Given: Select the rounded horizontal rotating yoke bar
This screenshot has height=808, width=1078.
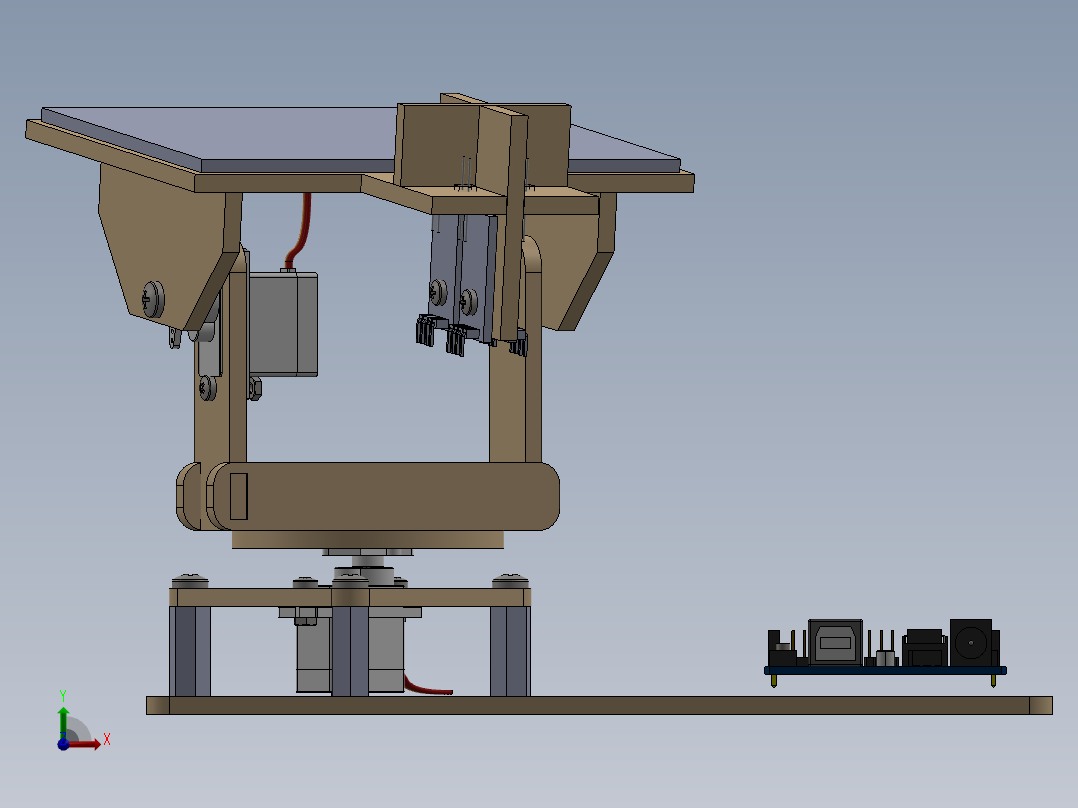Looking at the screenshot, I should click(x=383, y=496).
